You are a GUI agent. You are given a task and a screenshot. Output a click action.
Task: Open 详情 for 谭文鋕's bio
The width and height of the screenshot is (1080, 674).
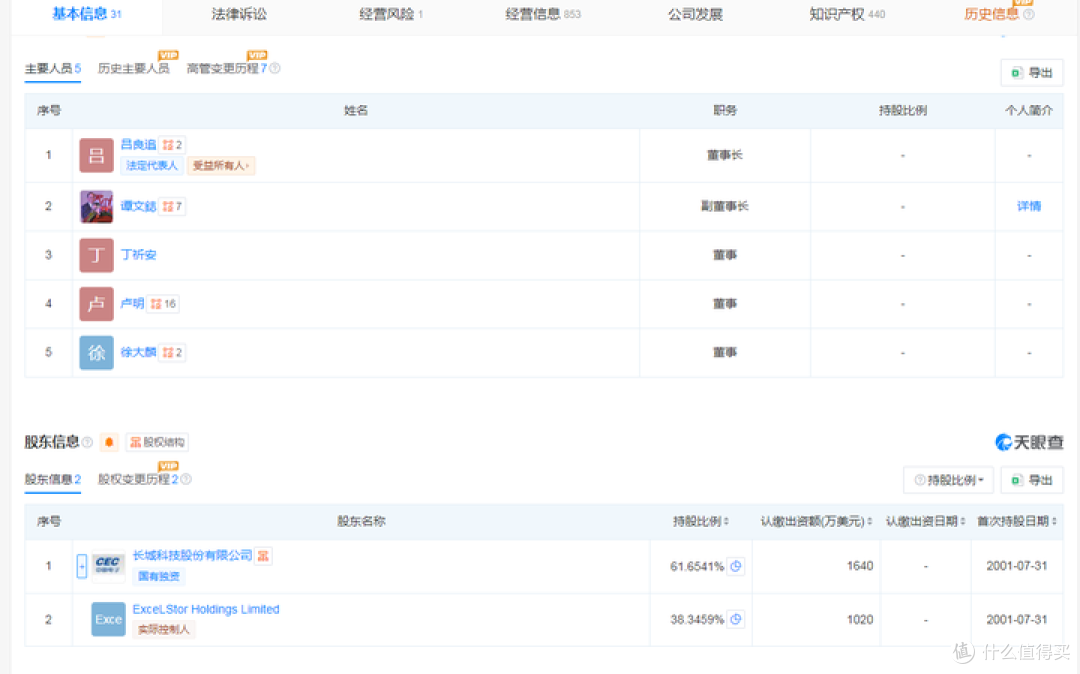coord(1029,206)
